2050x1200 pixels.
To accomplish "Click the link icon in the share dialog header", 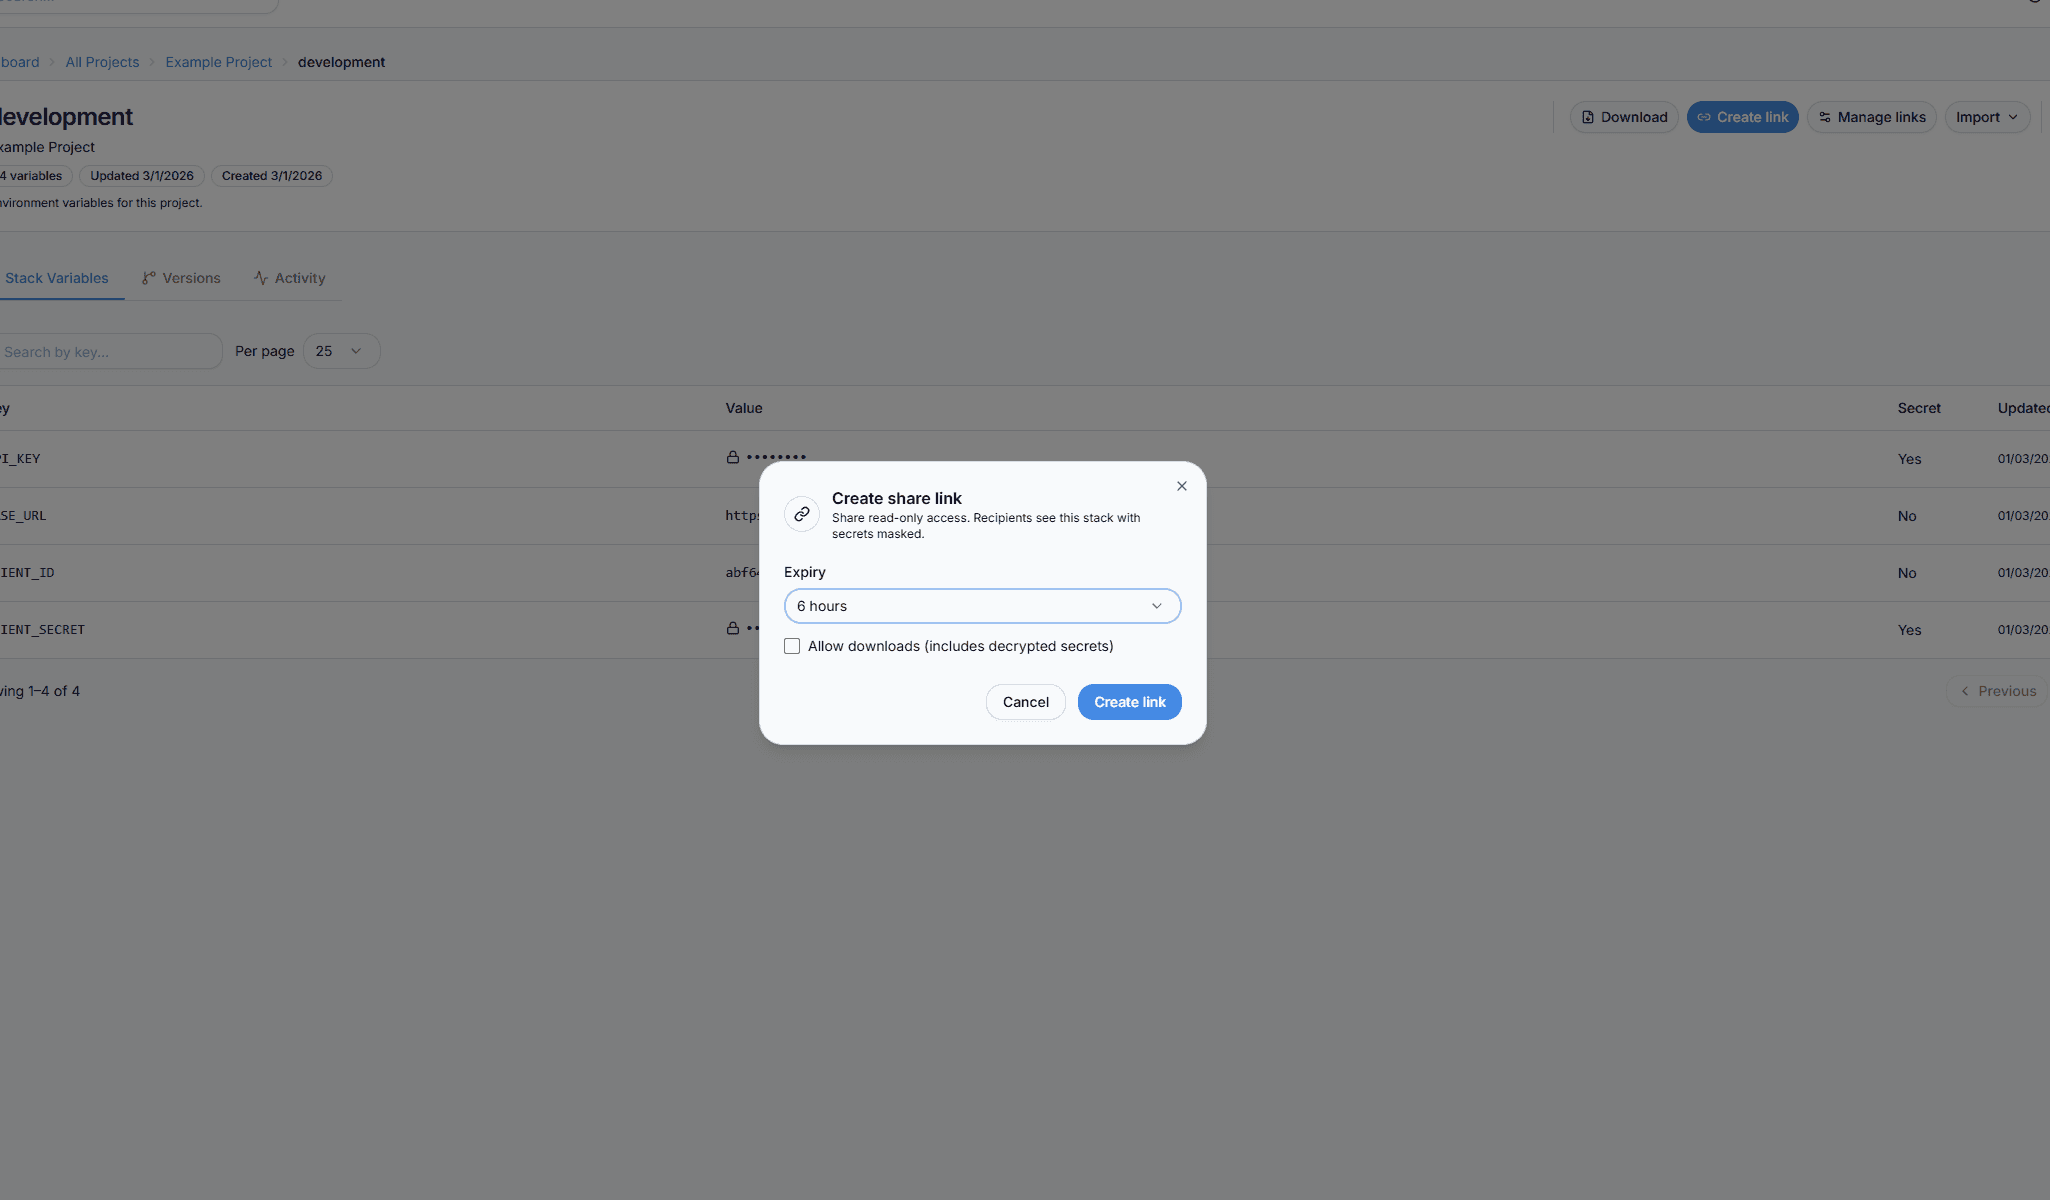I will point(801,513).
